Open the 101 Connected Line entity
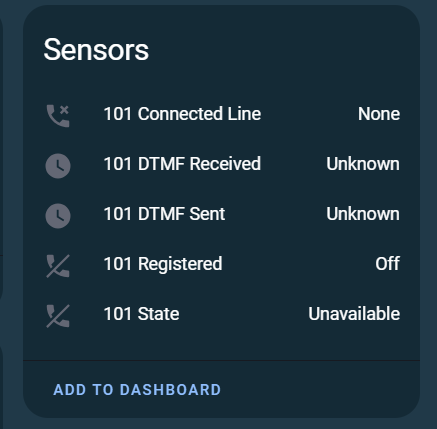Viewport: 437px width, 429px height. click(182, 114)
